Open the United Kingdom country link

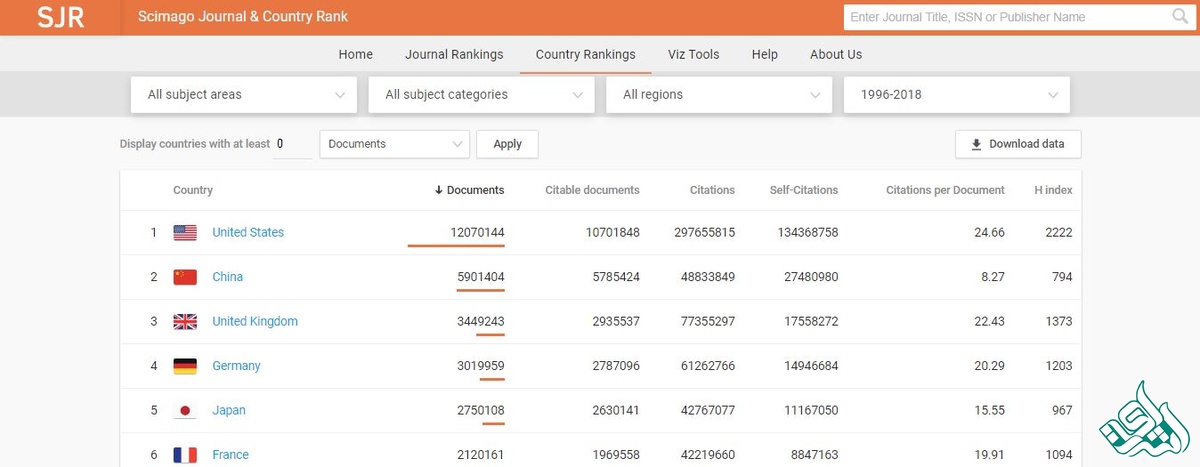click(255, 321)
